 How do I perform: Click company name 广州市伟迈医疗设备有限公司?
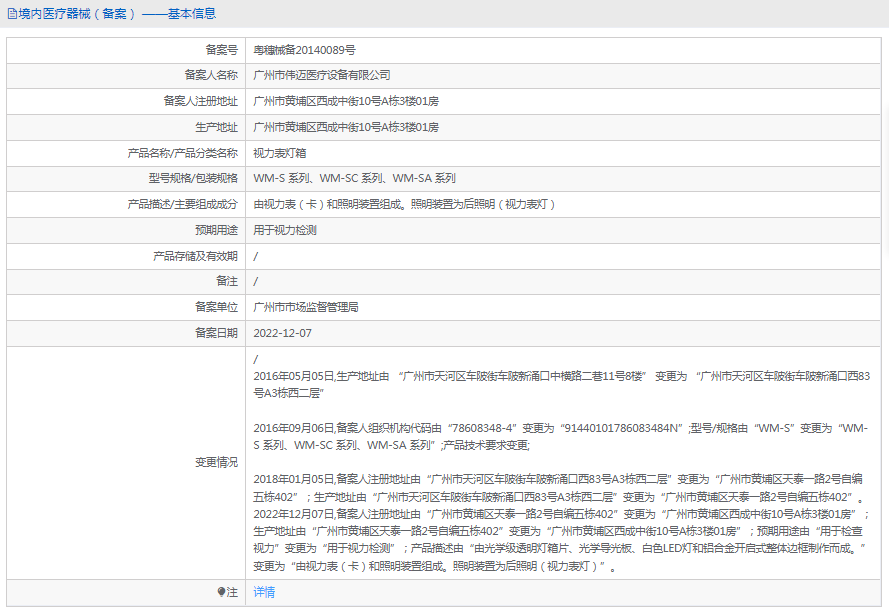(321, 75)
